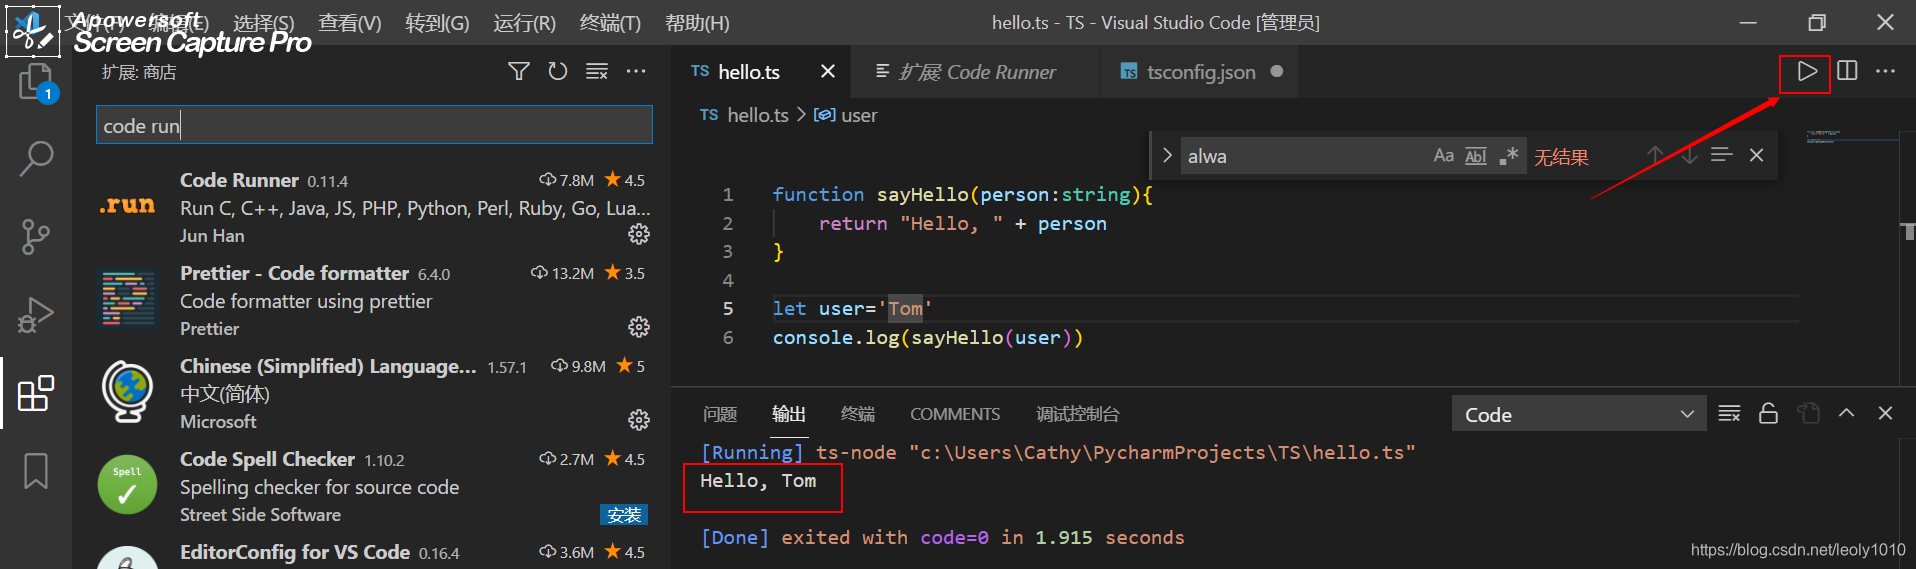Screen dimensions: 1916x569
Task: Open the 输出 output panel tab
Action: (788, 414)
